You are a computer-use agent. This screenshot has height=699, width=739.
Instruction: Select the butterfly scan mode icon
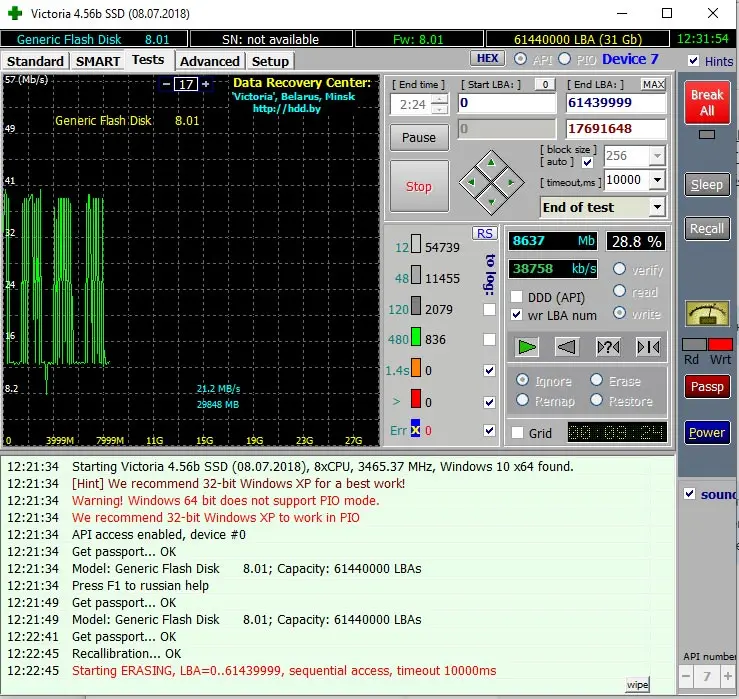point(648,347)
